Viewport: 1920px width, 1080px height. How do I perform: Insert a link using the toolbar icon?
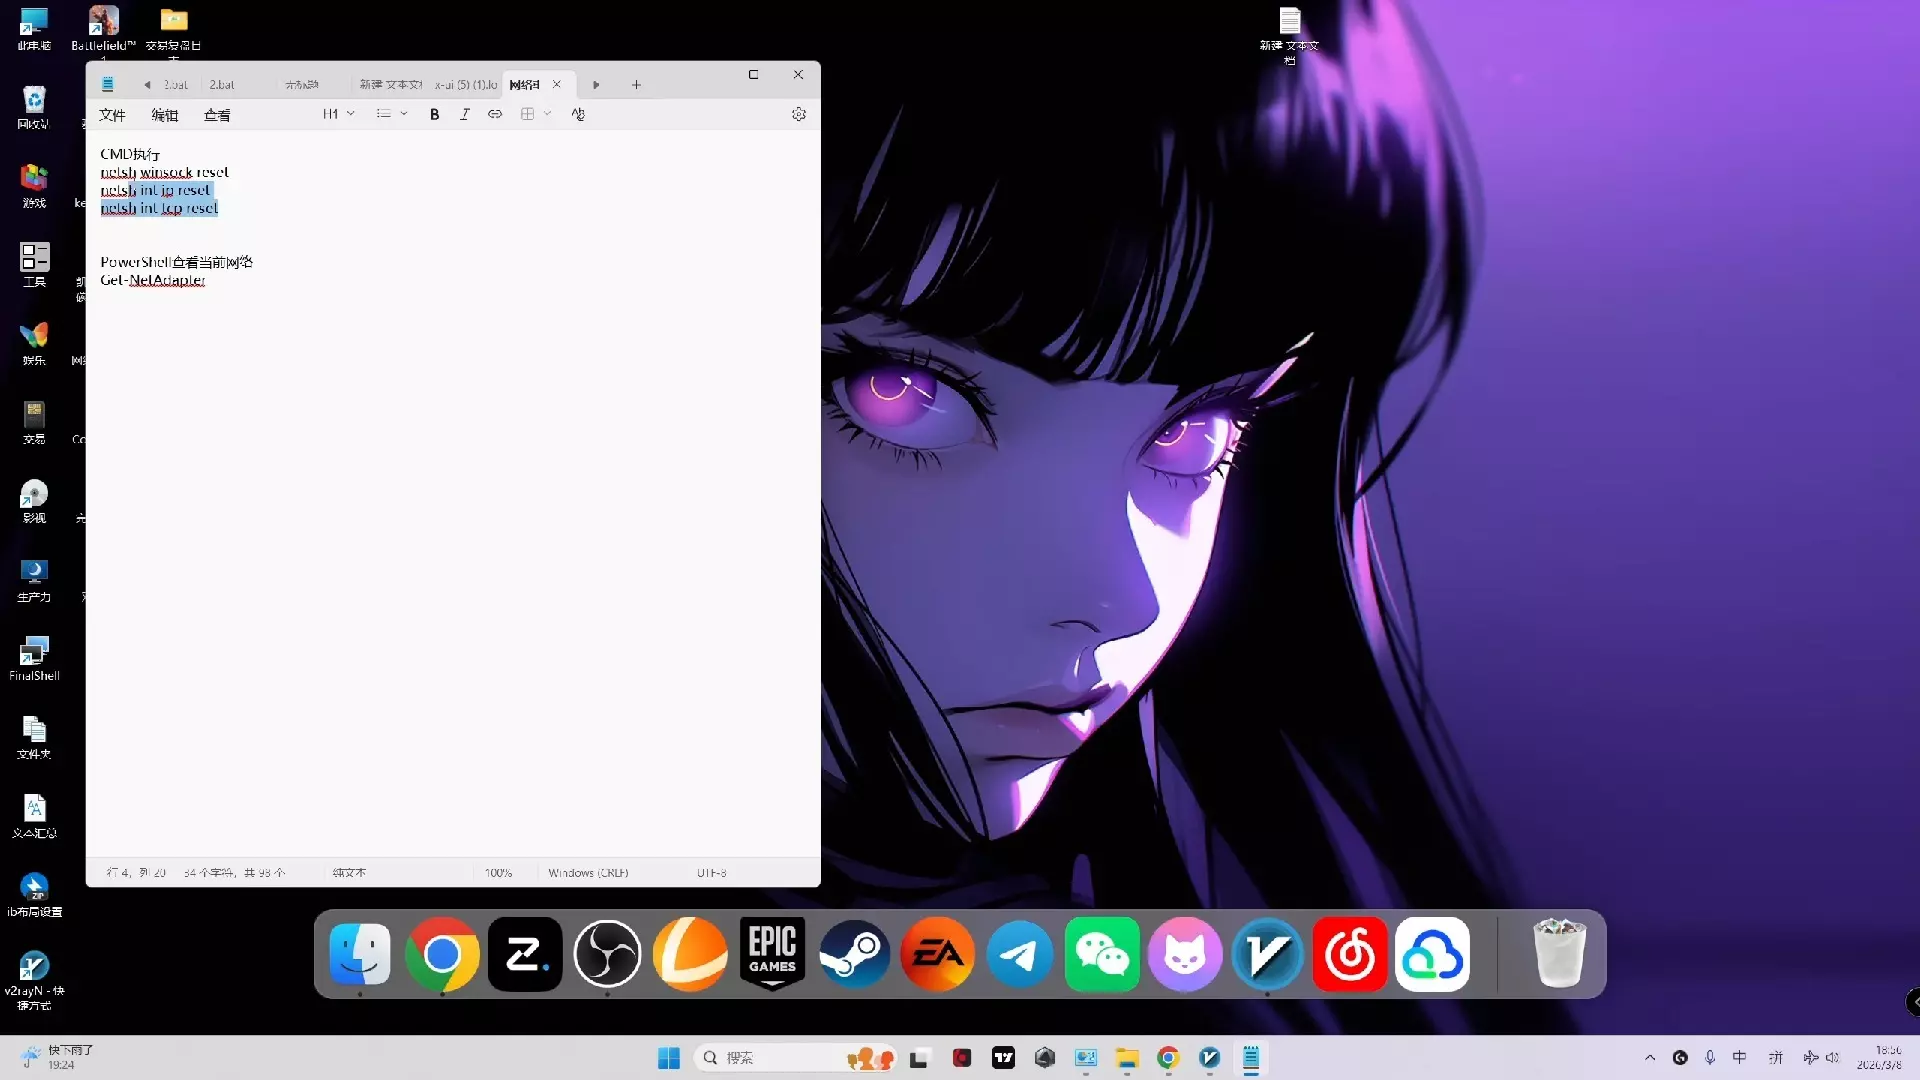click(x=495, y=114)
